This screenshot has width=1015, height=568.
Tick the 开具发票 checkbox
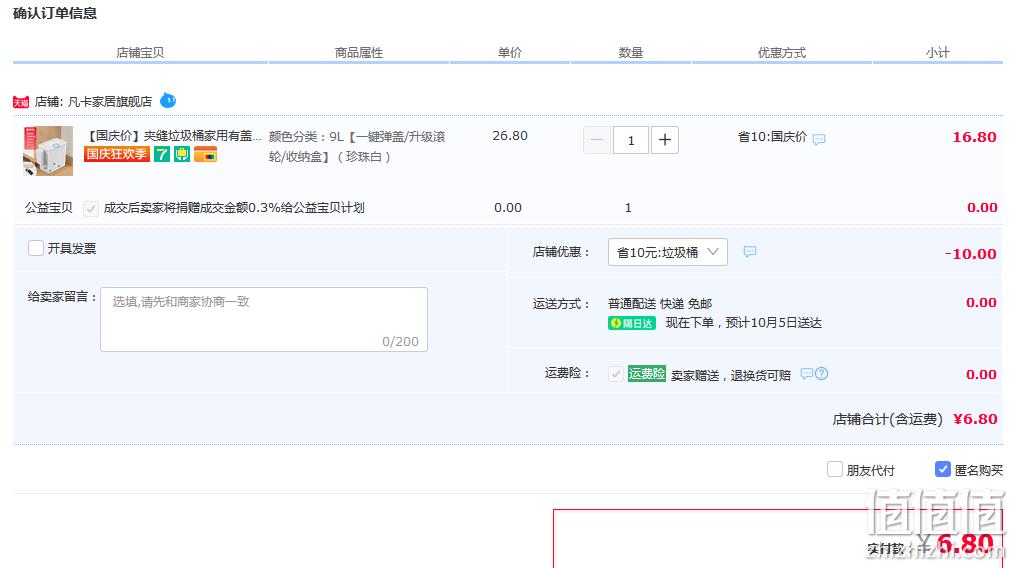click(36, 248)
